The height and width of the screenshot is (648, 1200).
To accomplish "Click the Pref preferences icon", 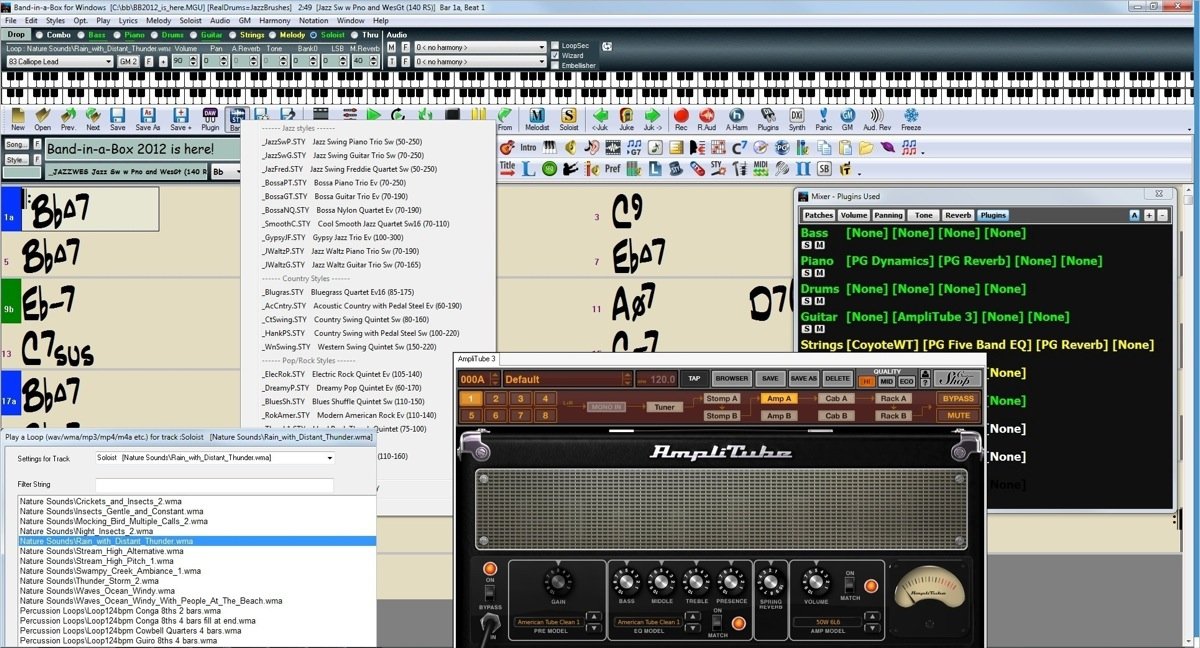I will (613, 168).
